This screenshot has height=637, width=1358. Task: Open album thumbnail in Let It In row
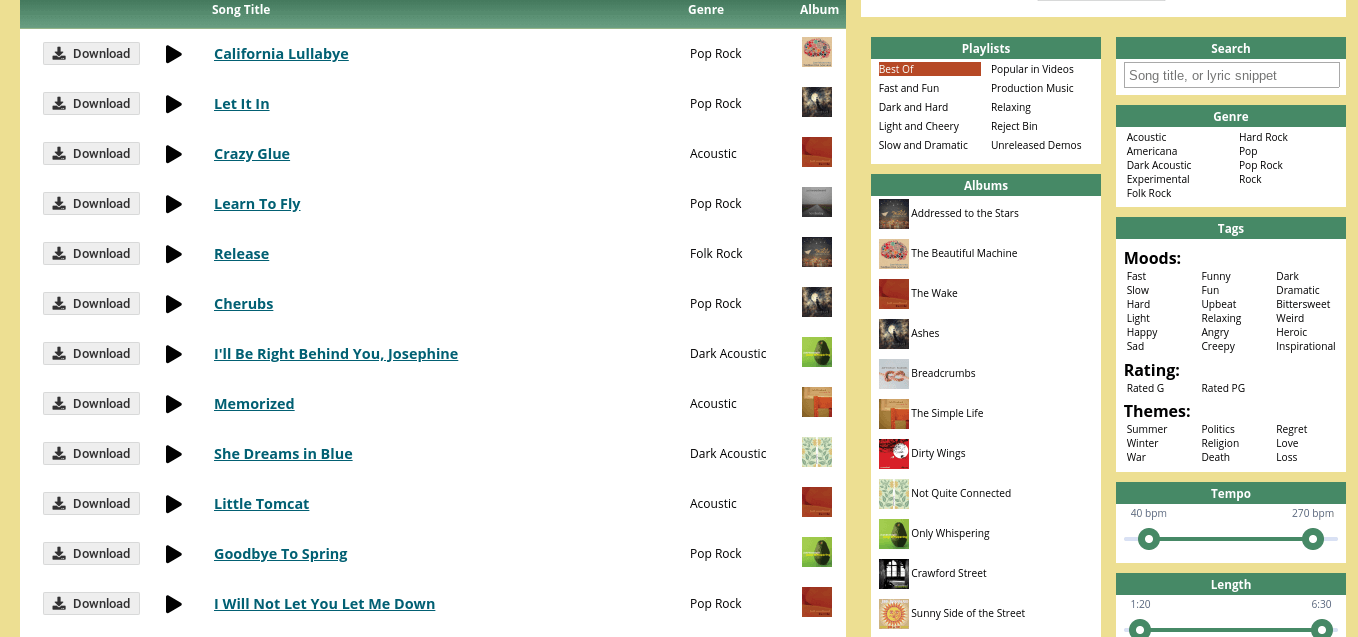tap(817, 102)
